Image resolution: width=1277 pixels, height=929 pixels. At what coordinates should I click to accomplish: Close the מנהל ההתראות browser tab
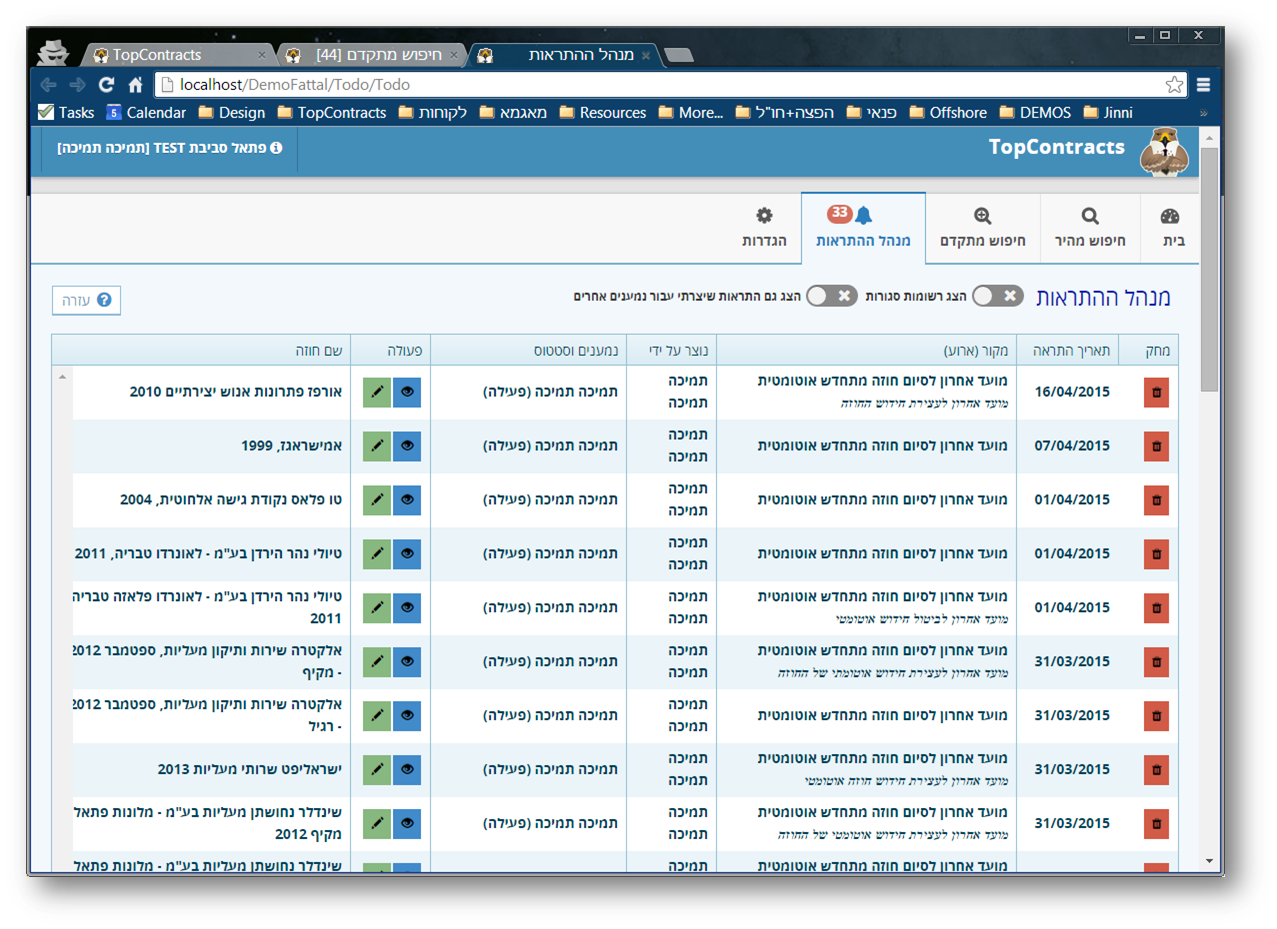pyautogui.click(x=645, y=56)
